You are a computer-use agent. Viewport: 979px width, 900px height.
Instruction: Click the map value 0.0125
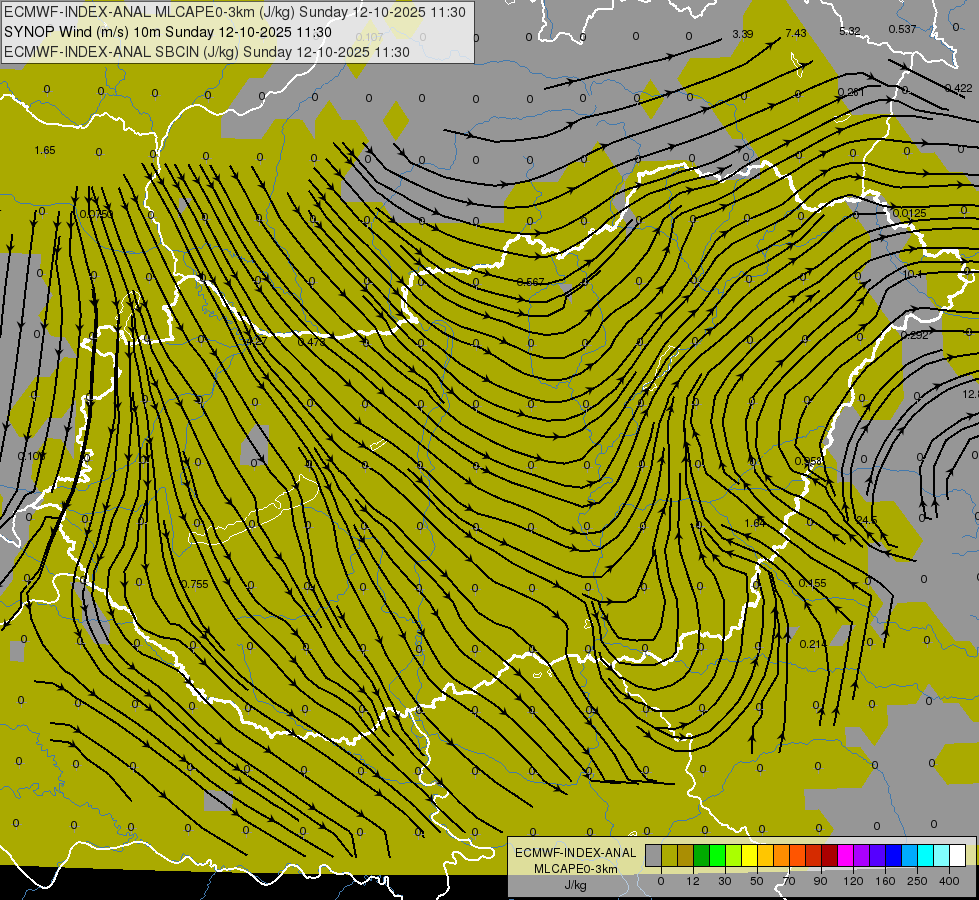[909, 213]
